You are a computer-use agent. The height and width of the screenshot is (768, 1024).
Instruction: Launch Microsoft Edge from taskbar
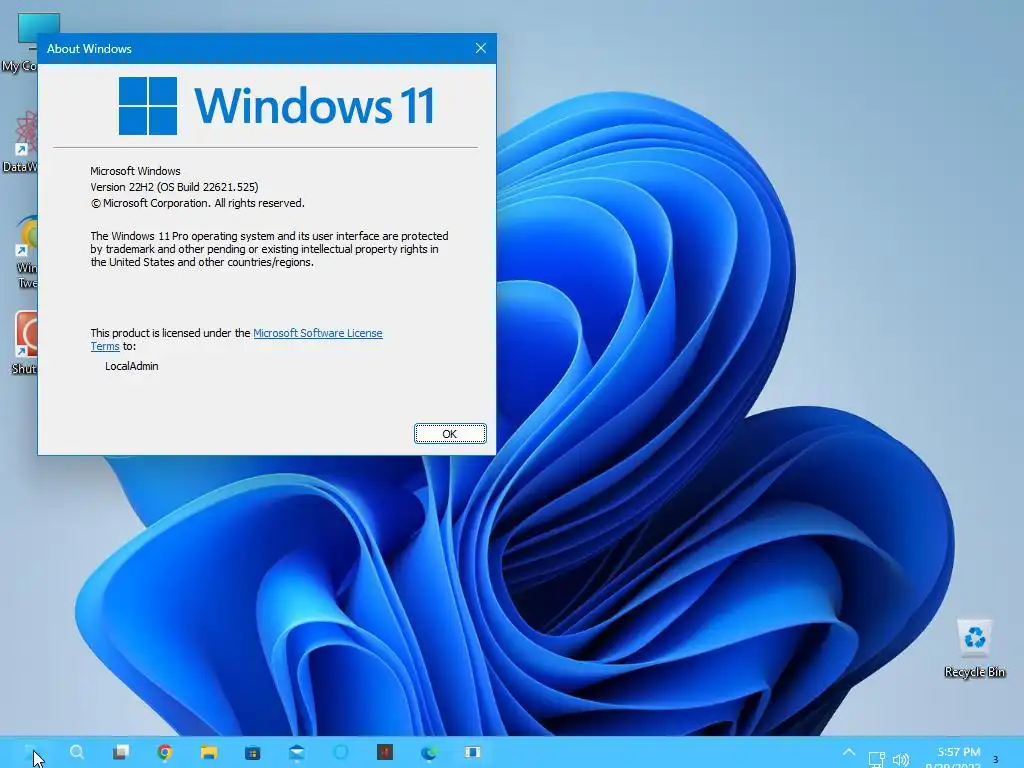pos(428,752)
